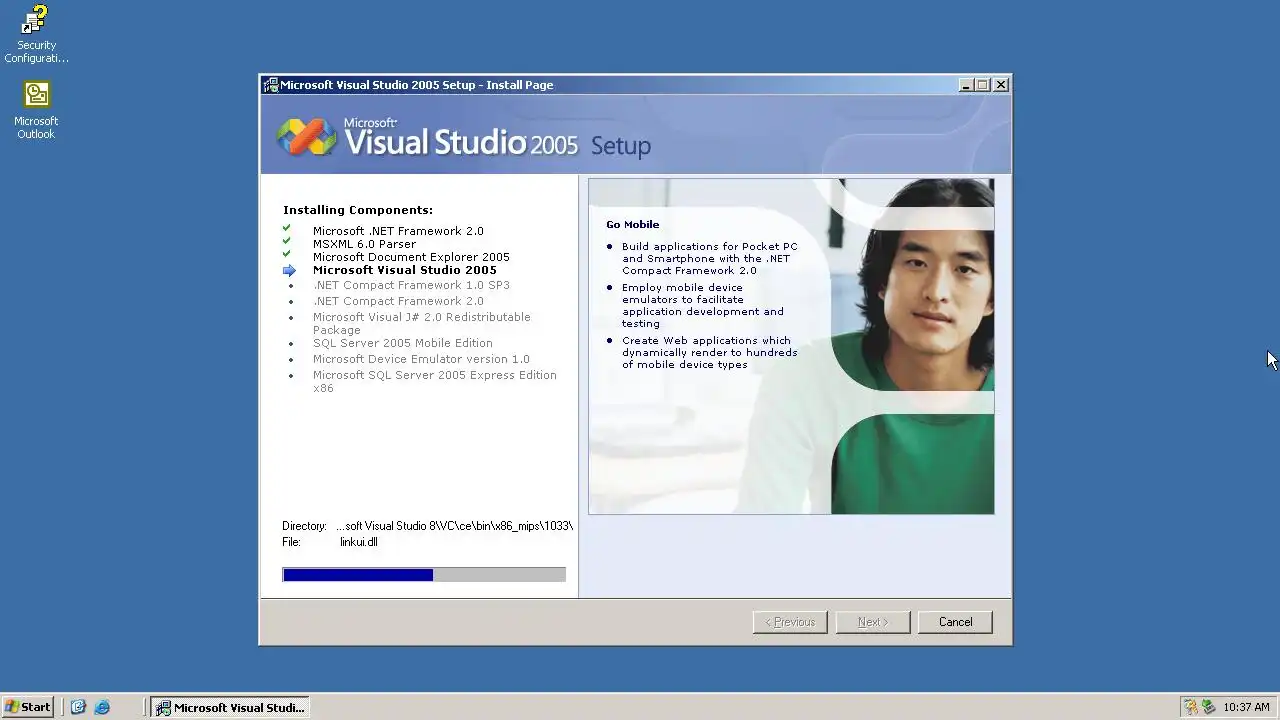Click the 'Go Mobile' heading
The width and height of the screenshot is (1280, 720).
[x=632, y=224]
